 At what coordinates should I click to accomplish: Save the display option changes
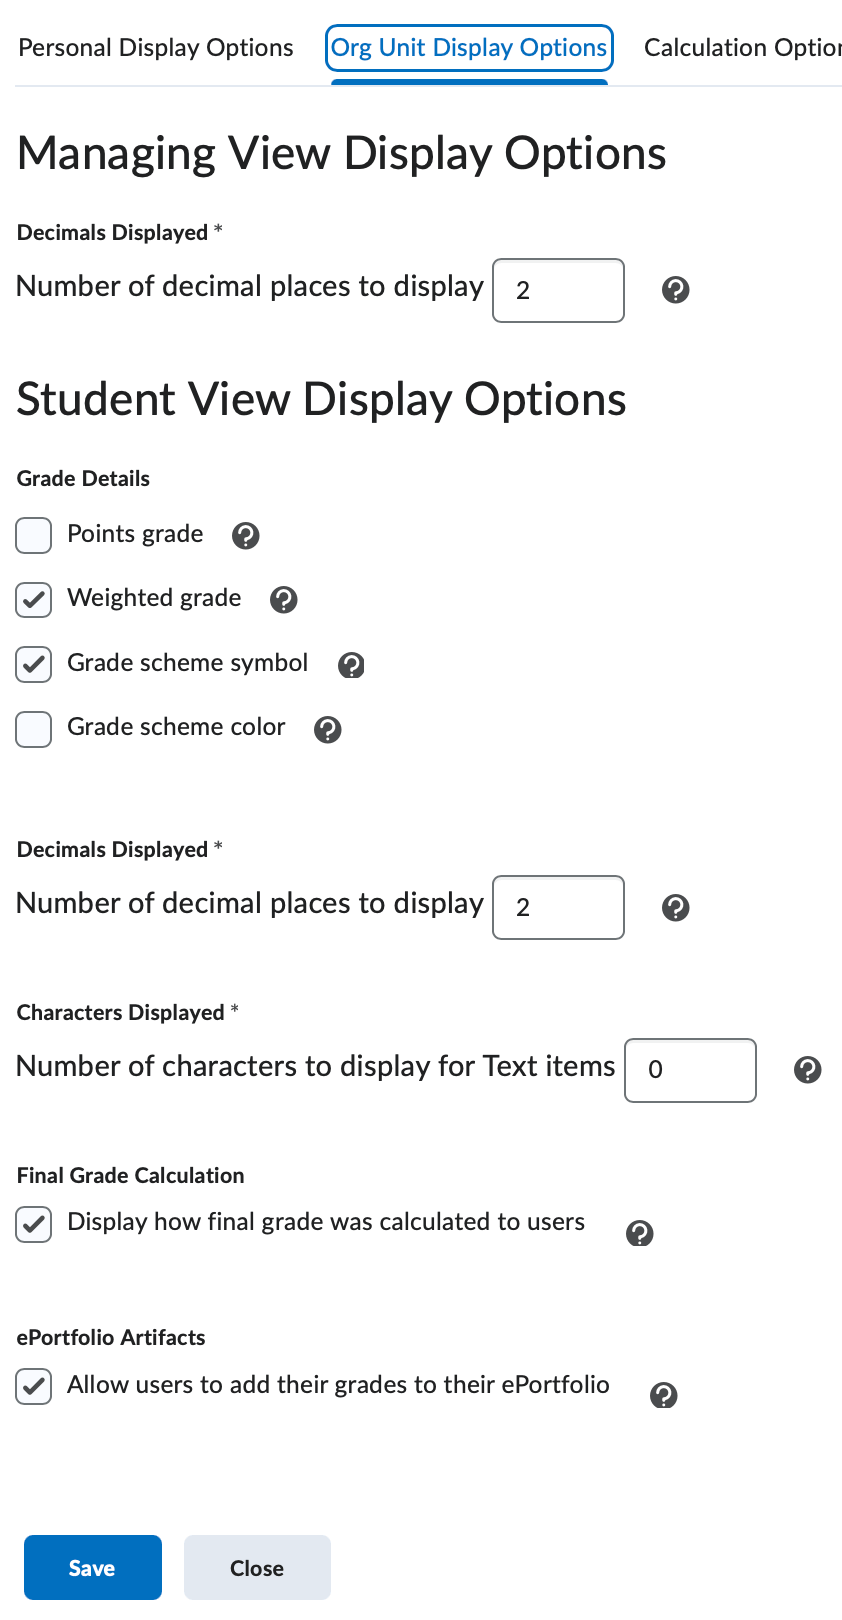tap(92, 1567)
